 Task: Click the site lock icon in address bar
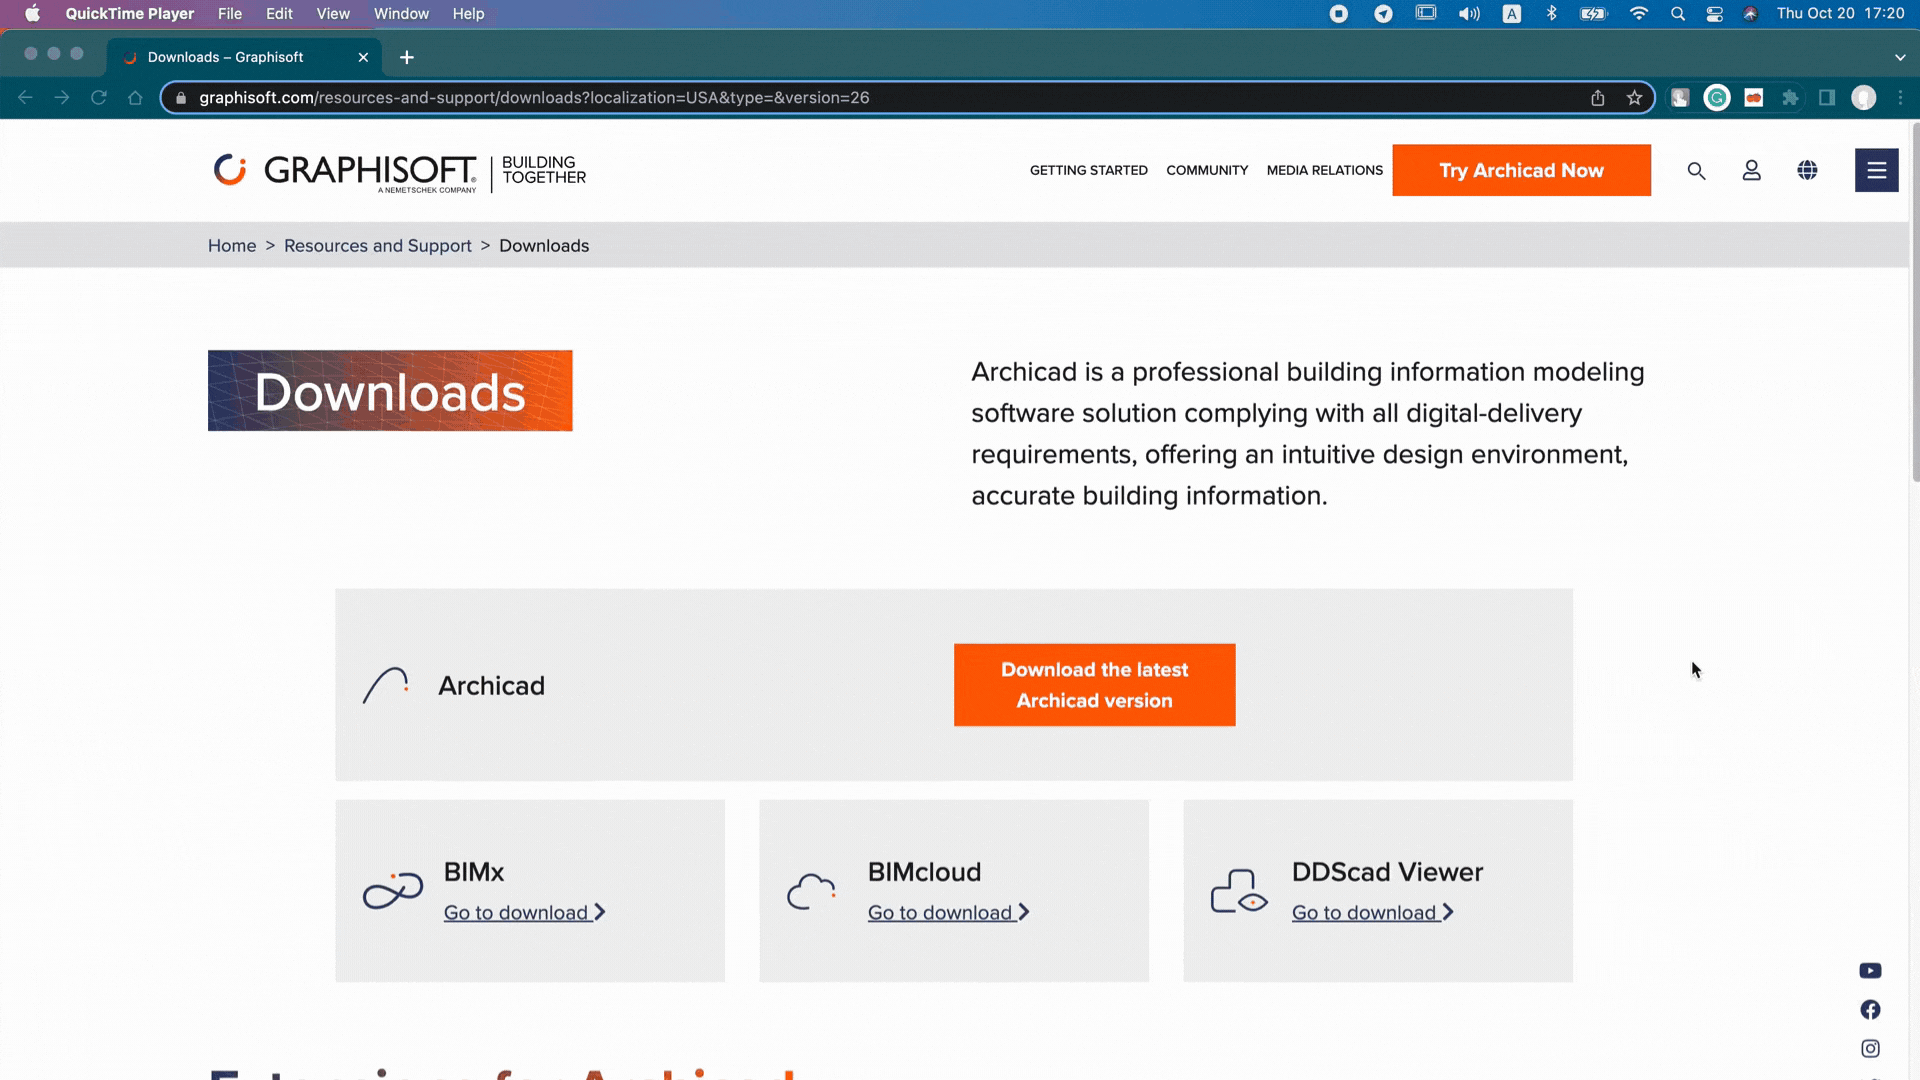[181, 98]
